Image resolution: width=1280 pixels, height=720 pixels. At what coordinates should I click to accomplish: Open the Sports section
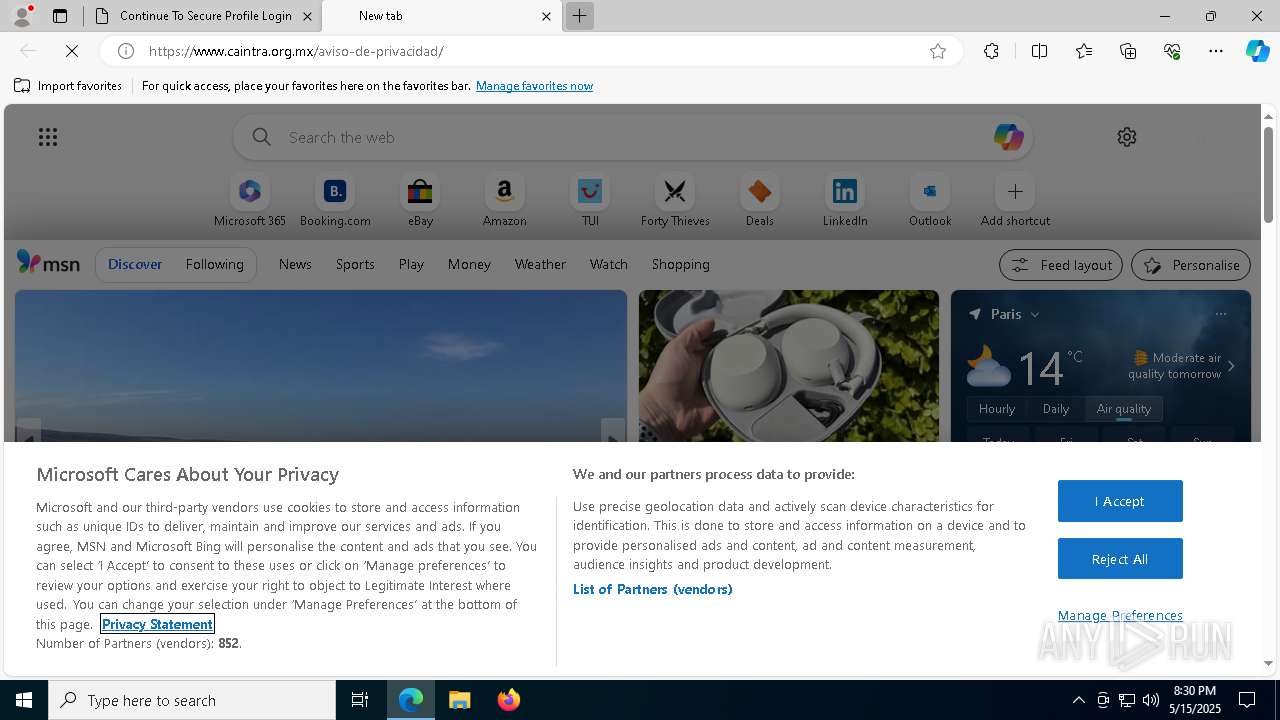tap(355, 264)
